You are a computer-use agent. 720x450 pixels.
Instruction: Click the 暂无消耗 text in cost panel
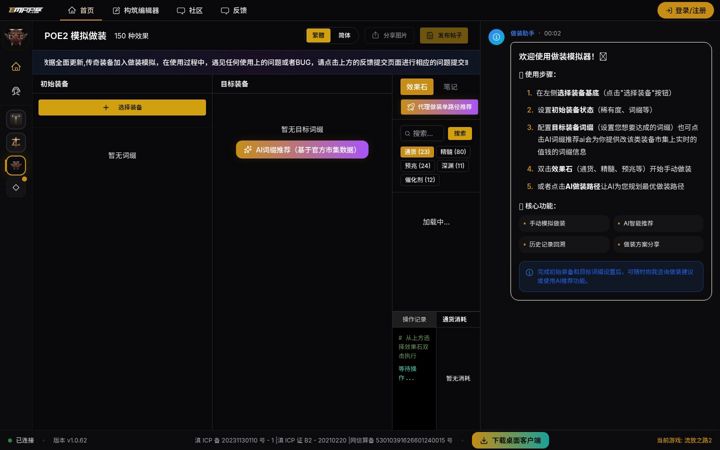(458, 378)
